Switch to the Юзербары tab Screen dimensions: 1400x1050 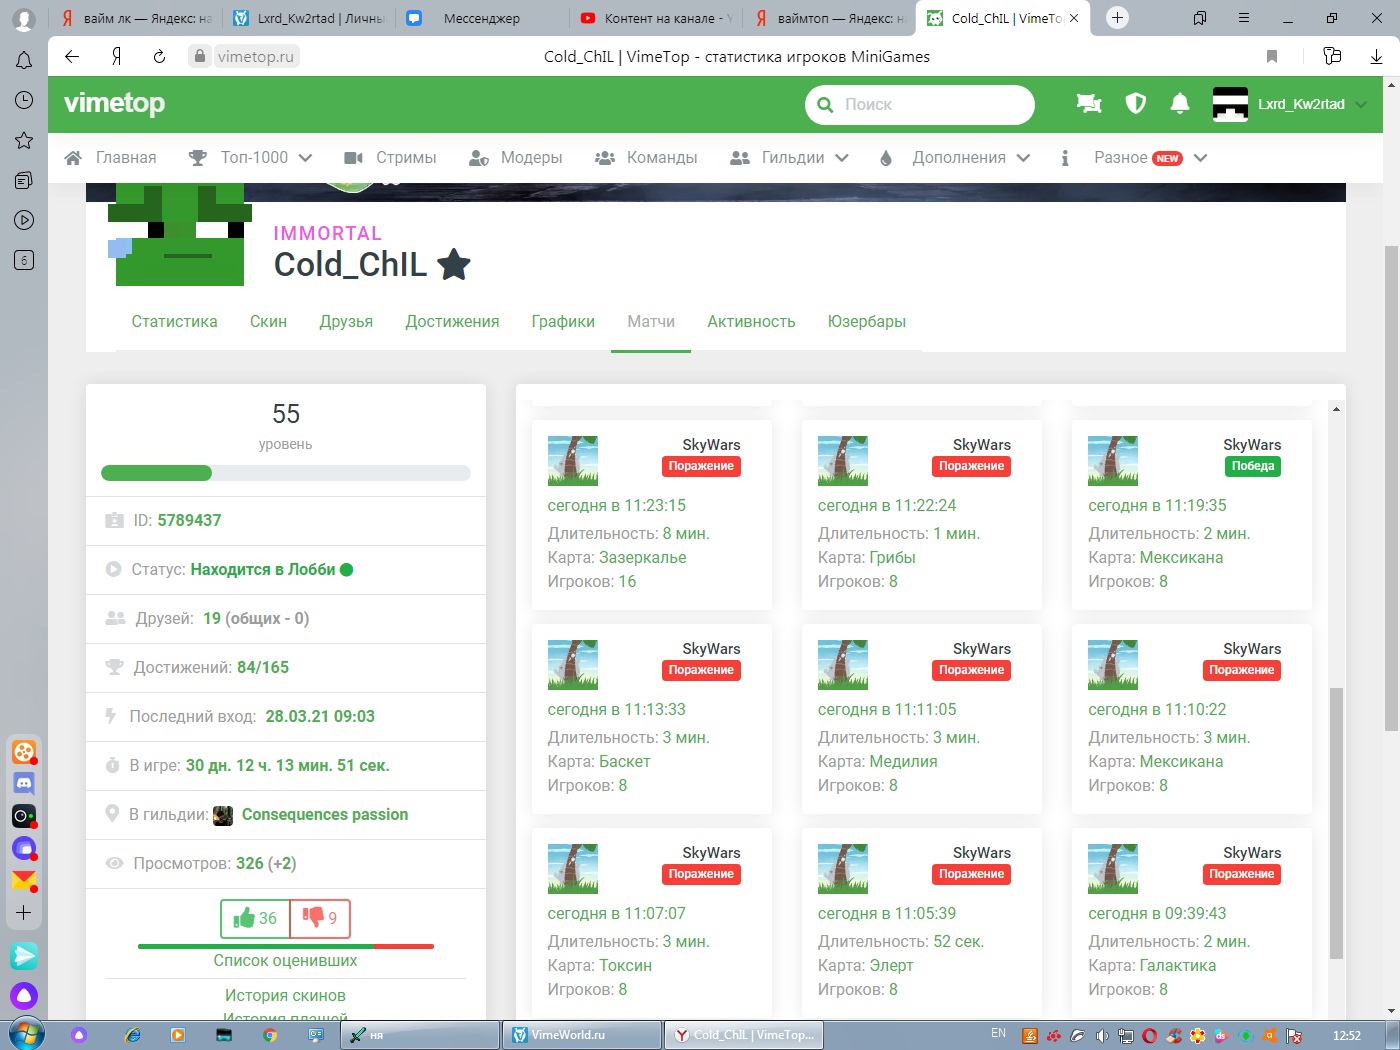click(x=867, y=321)
